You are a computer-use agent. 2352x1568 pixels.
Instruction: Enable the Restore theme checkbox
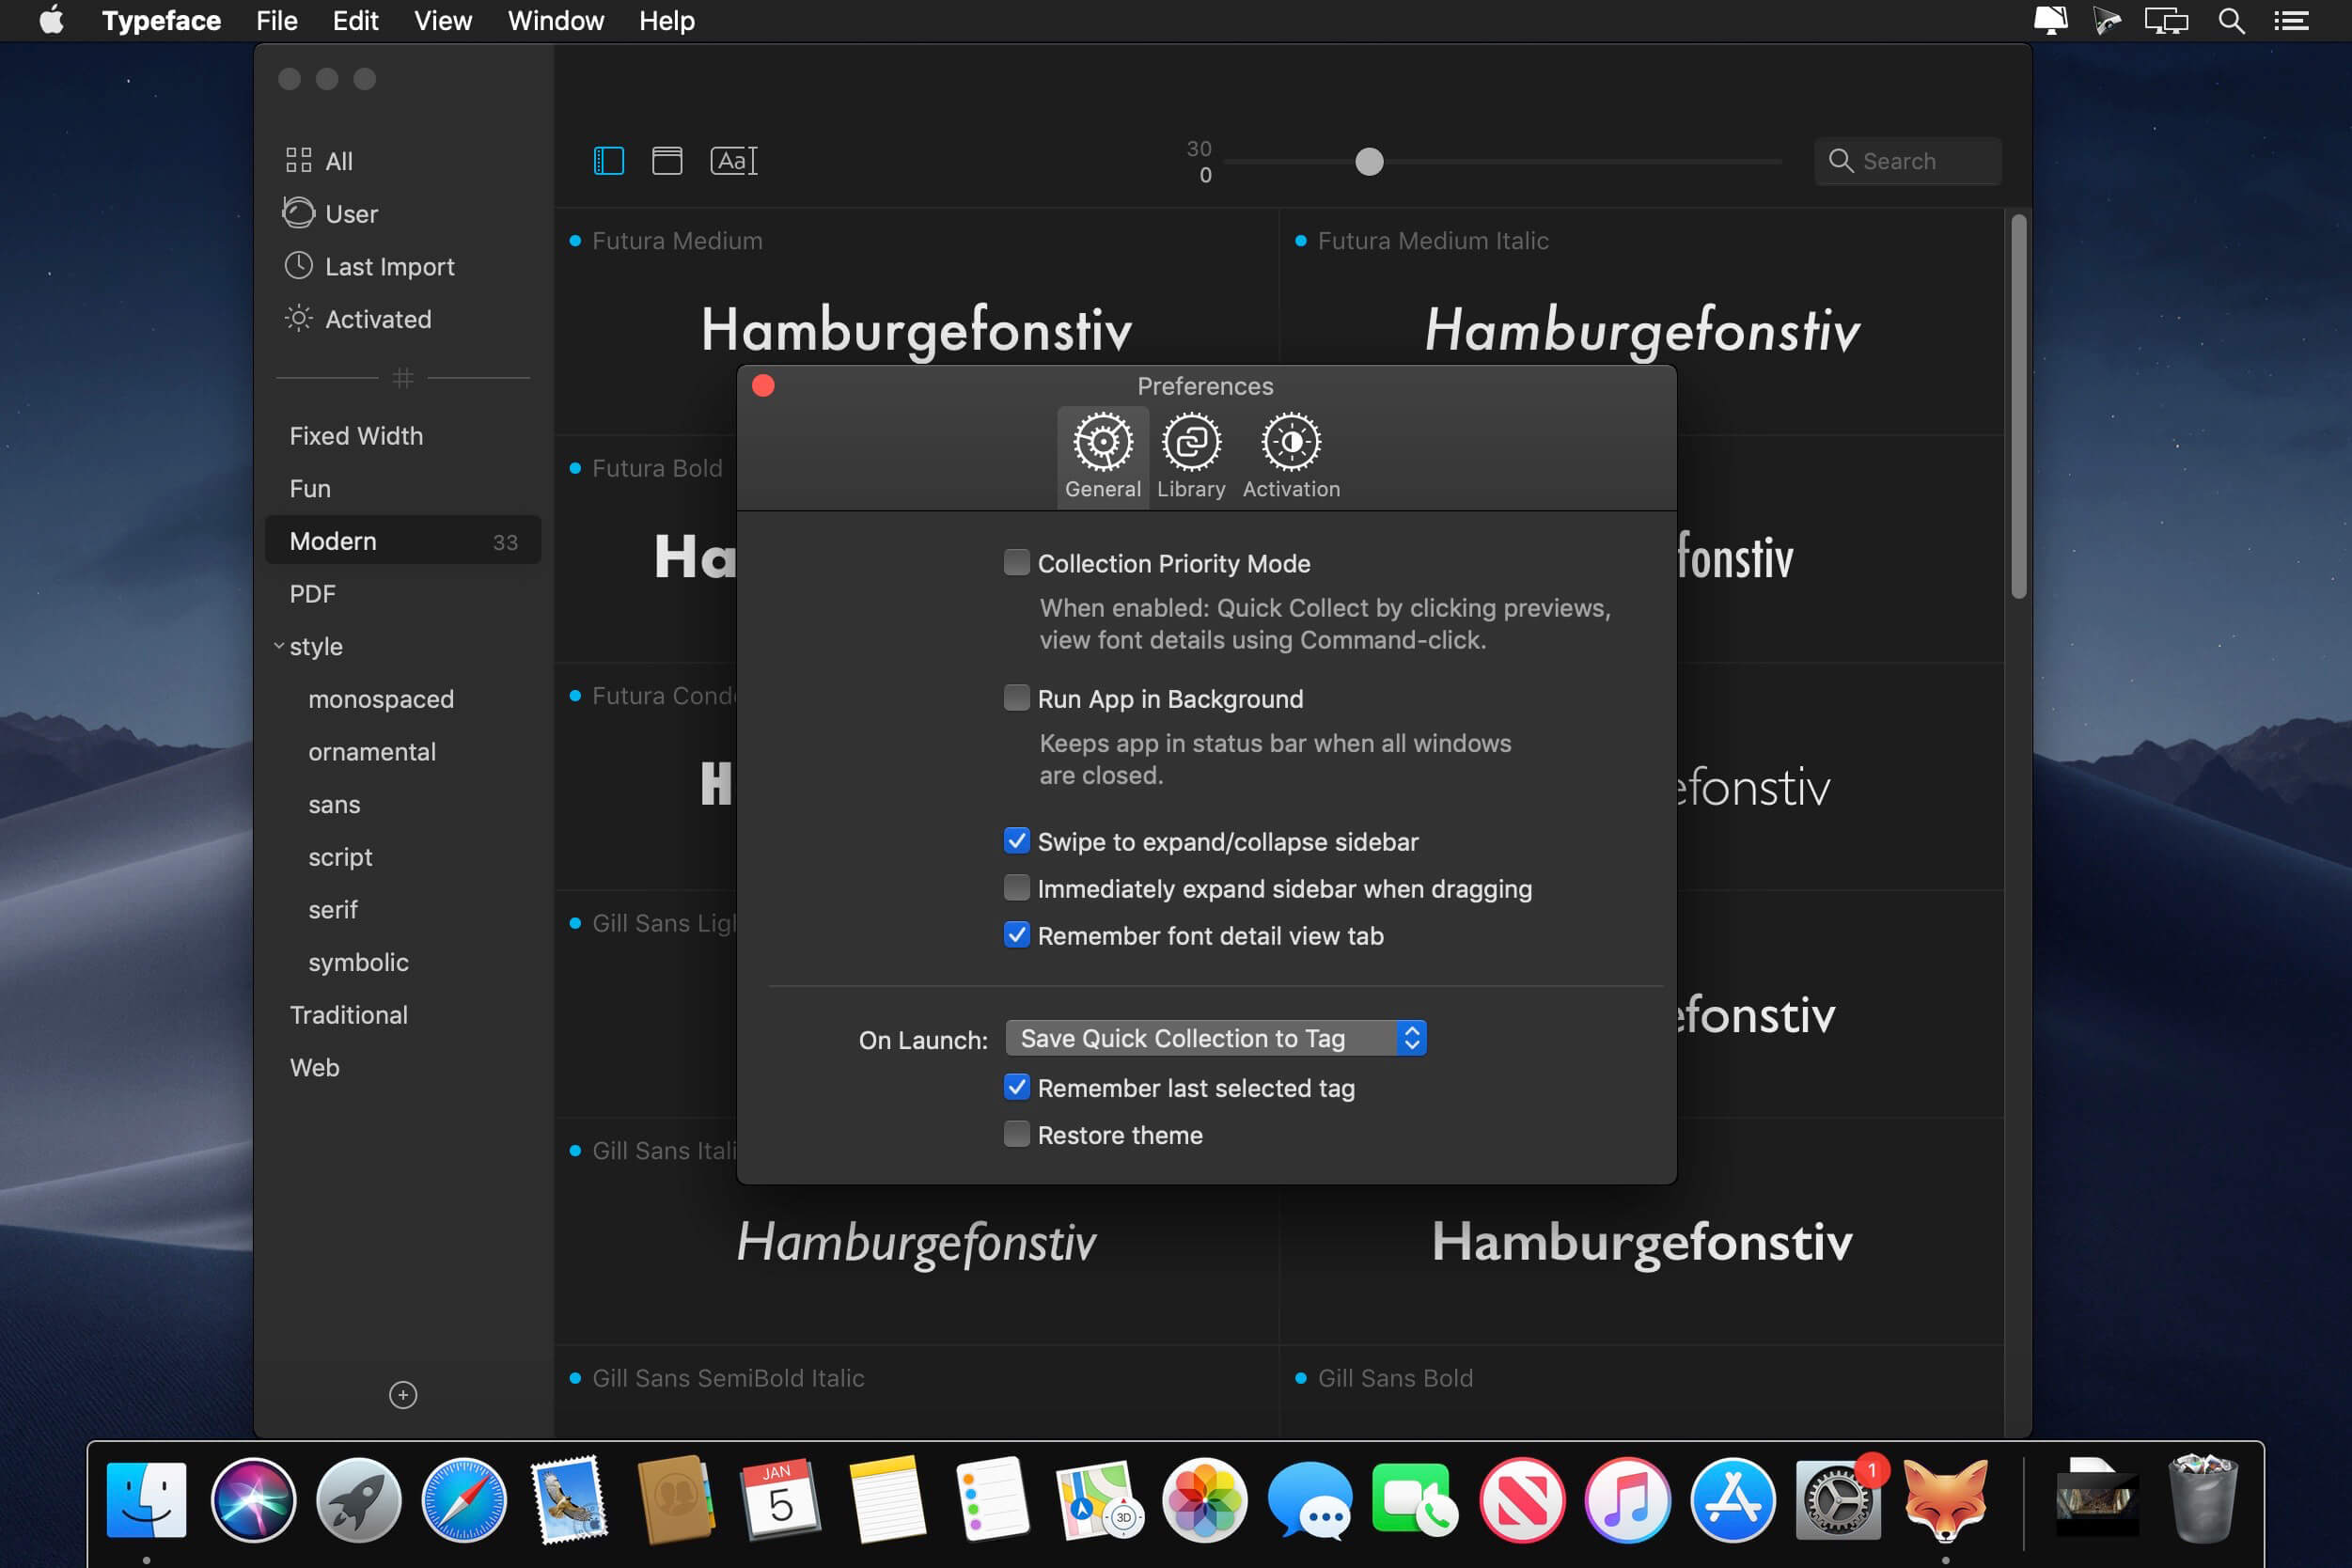pyautogui.click(x=1016, y=1133)
